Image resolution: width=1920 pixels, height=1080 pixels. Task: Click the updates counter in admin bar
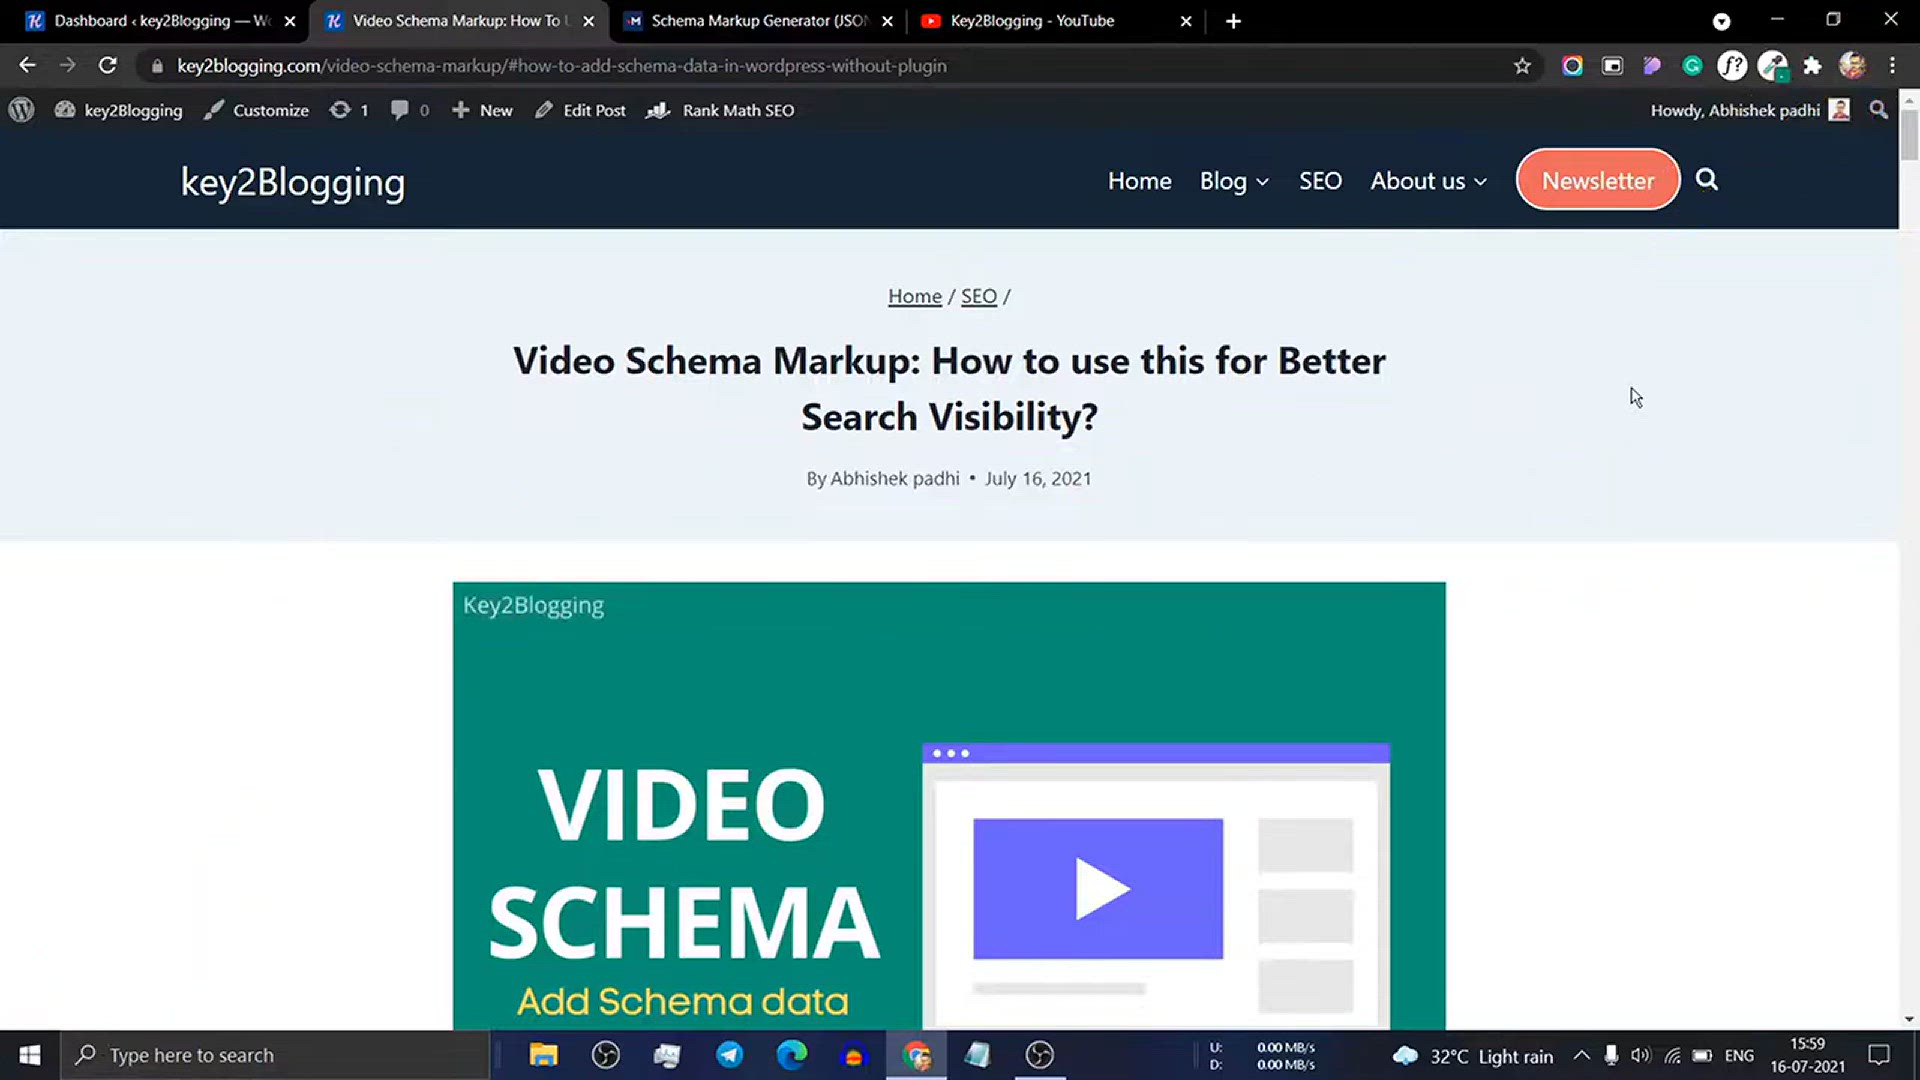click(x=349, y=110)
